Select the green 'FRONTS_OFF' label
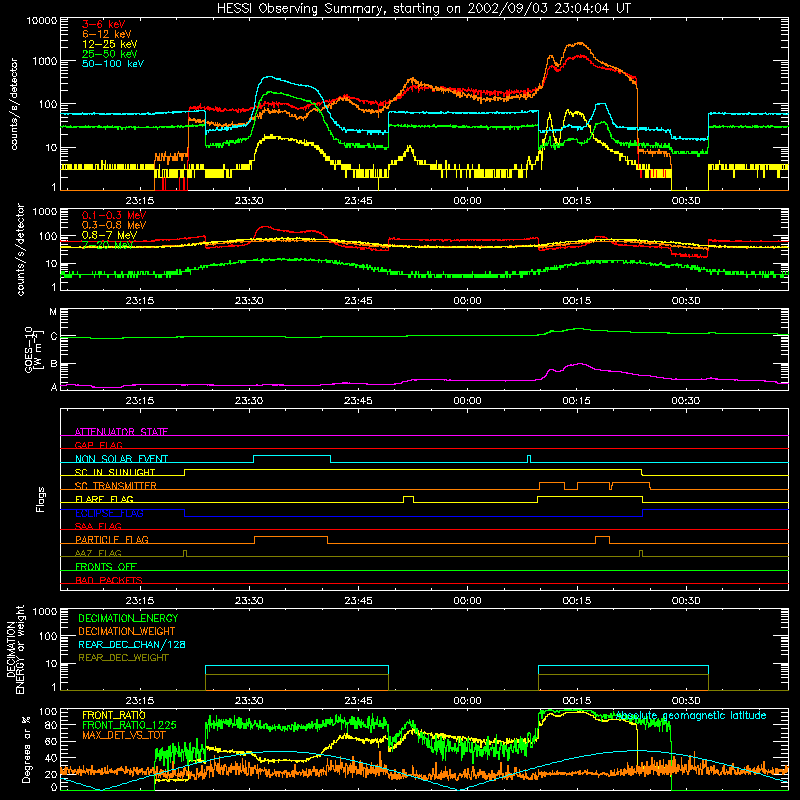Image resolution: width=800 pixels, height=800 pixels. (106, 567)
